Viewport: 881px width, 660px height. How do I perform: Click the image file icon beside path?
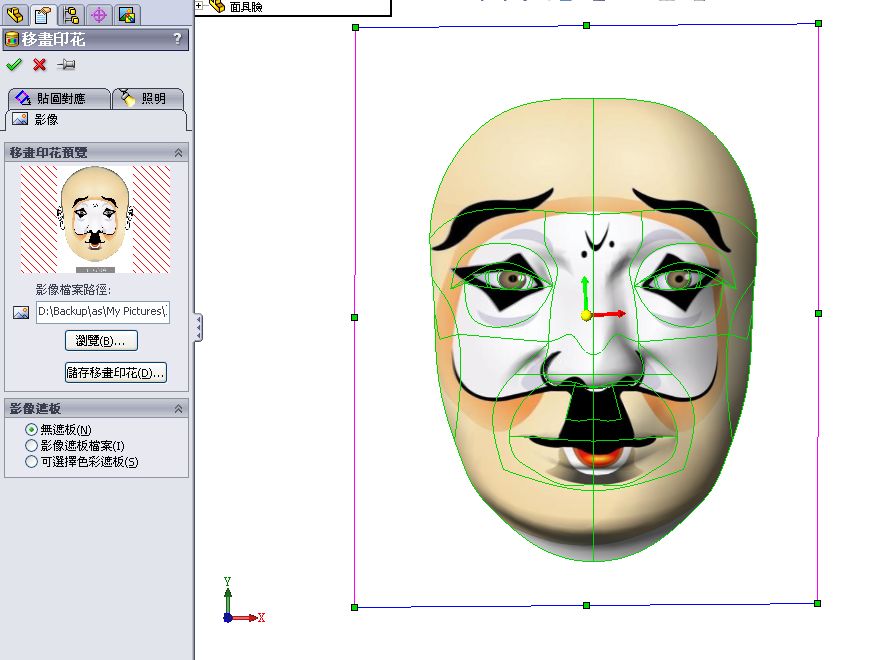pos(21,312)
